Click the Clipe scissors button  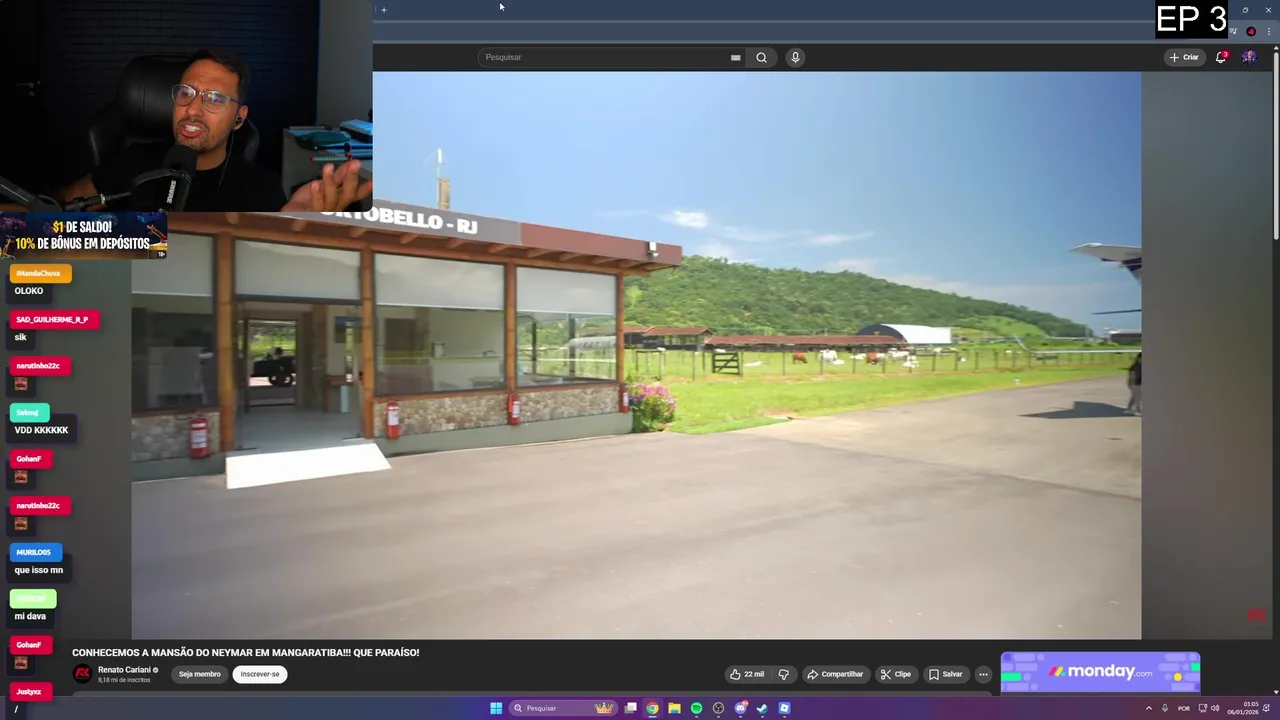[x=896, y=674]
